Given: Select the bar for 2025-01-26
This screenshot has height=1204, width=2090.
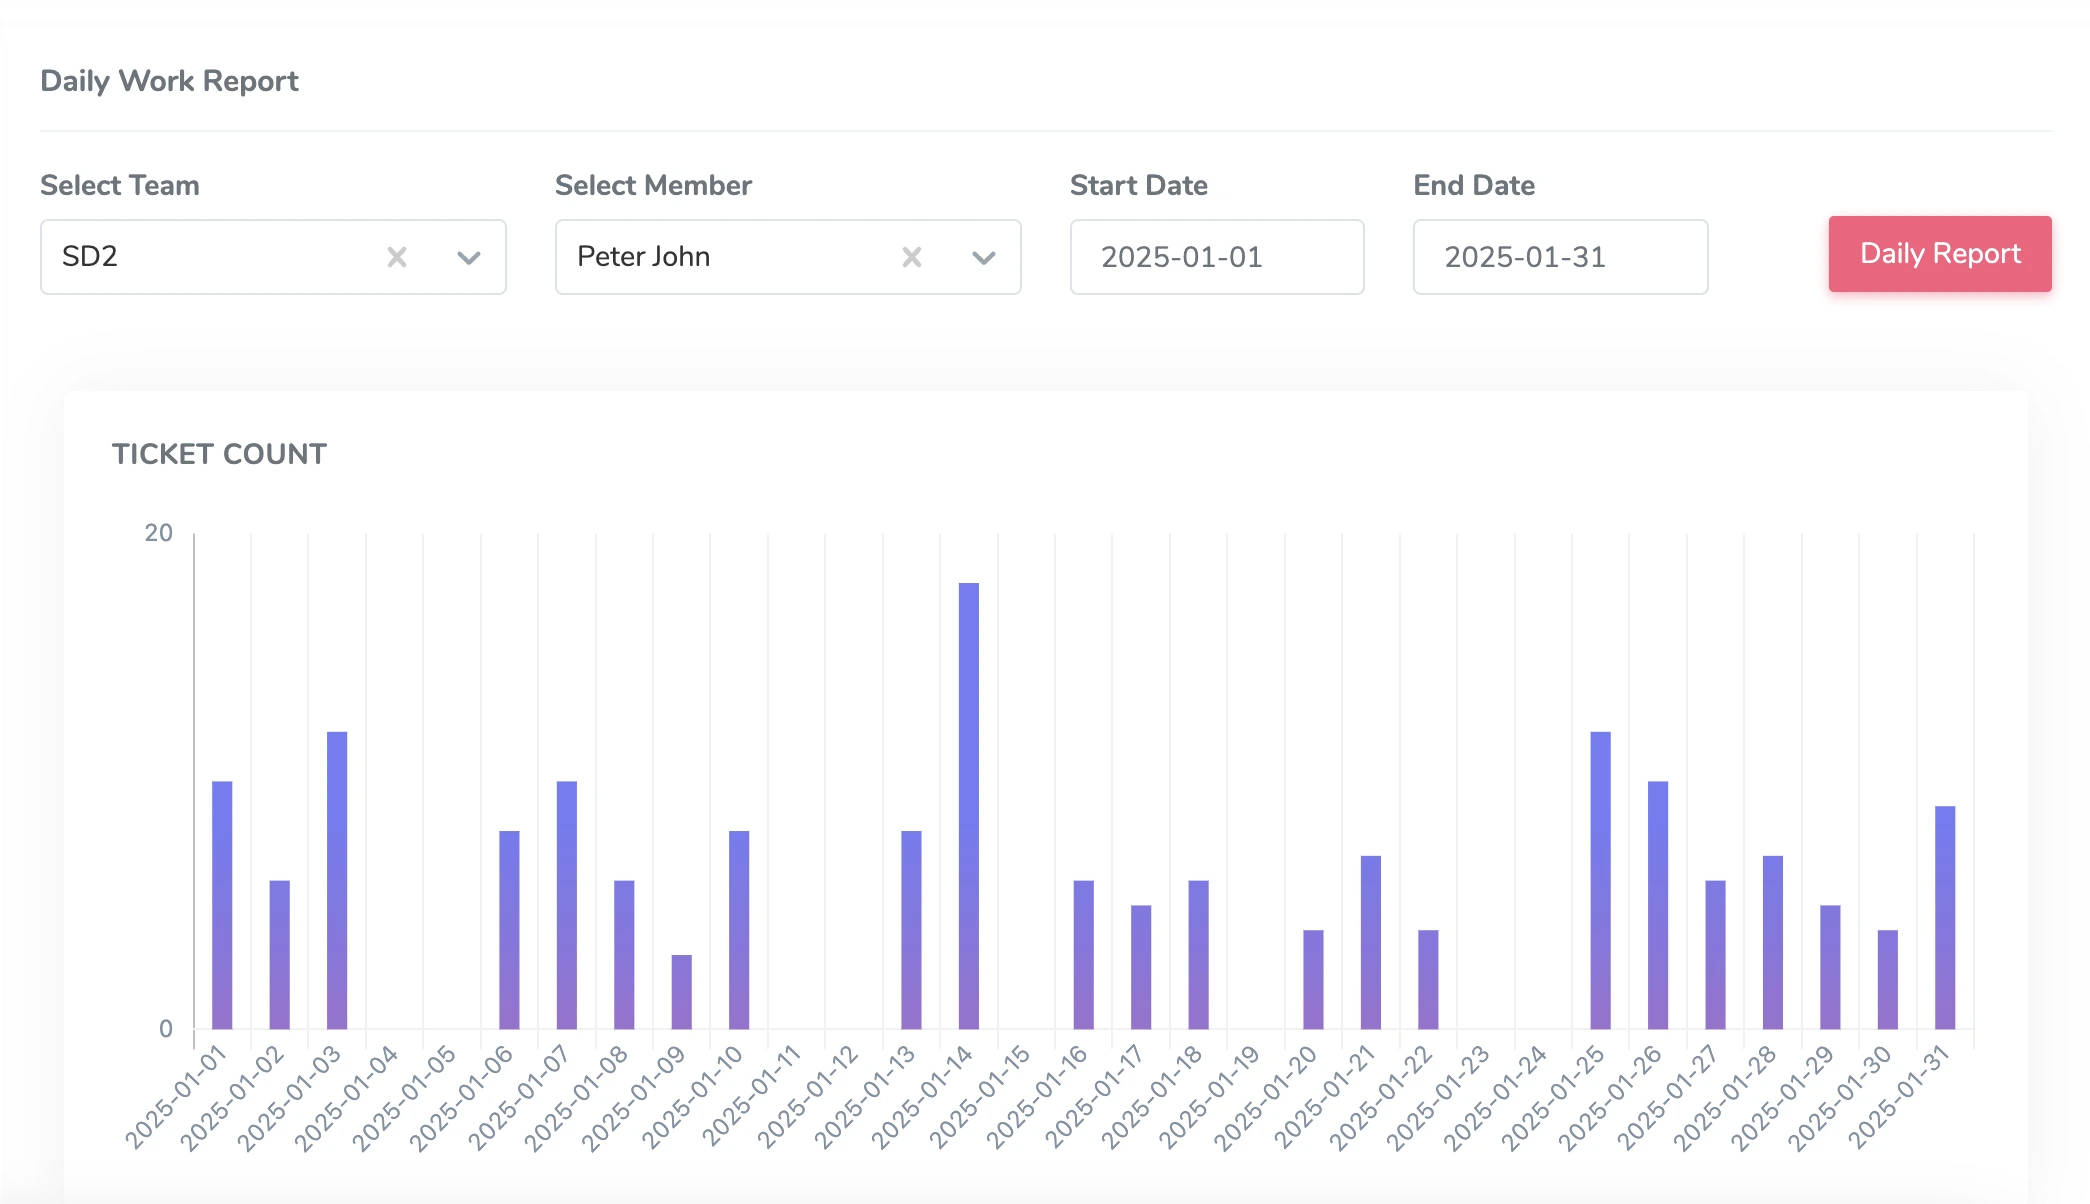Looking at the screenshot, I should tap(1658, 905).
